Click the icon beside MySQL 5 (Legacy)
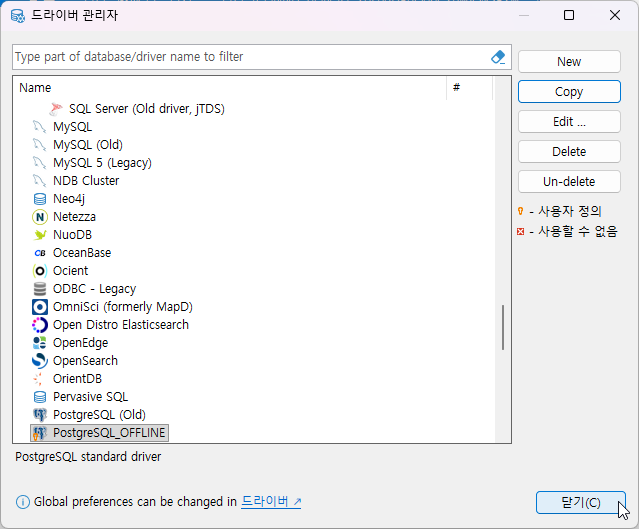The height and width of the screenshot is (529, 639). pyautogui.click(x=40, y=163)
